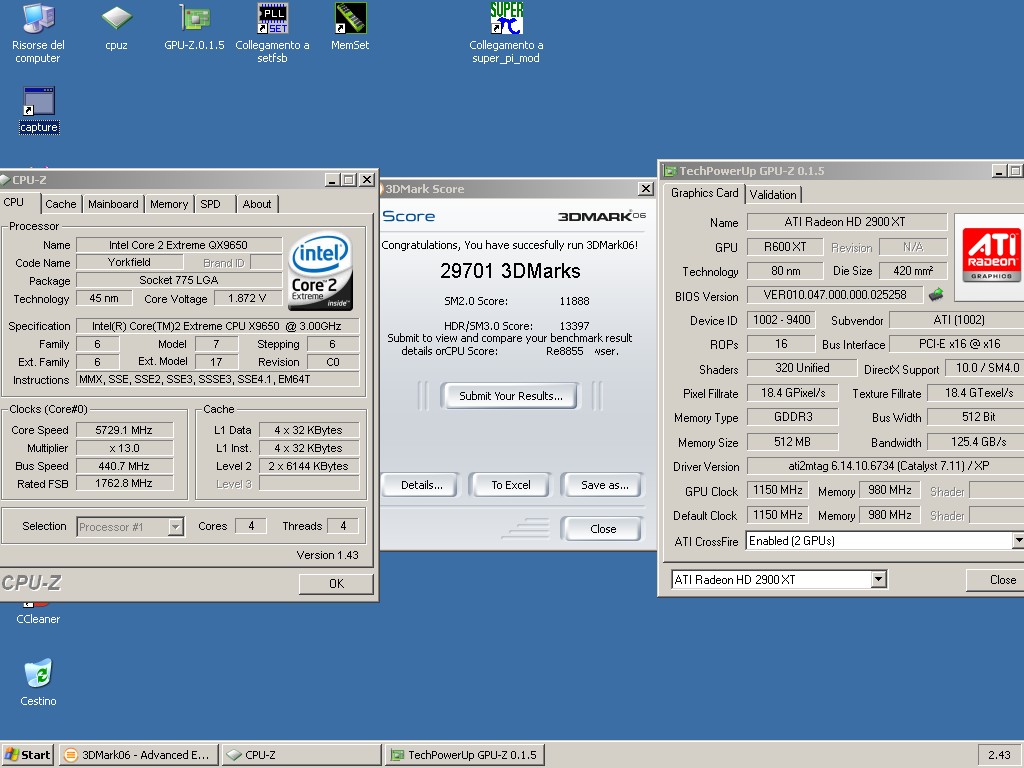Switch to the Validation tab in GPU-Z
Viewport: 1024px width, 768px height.
773,195
